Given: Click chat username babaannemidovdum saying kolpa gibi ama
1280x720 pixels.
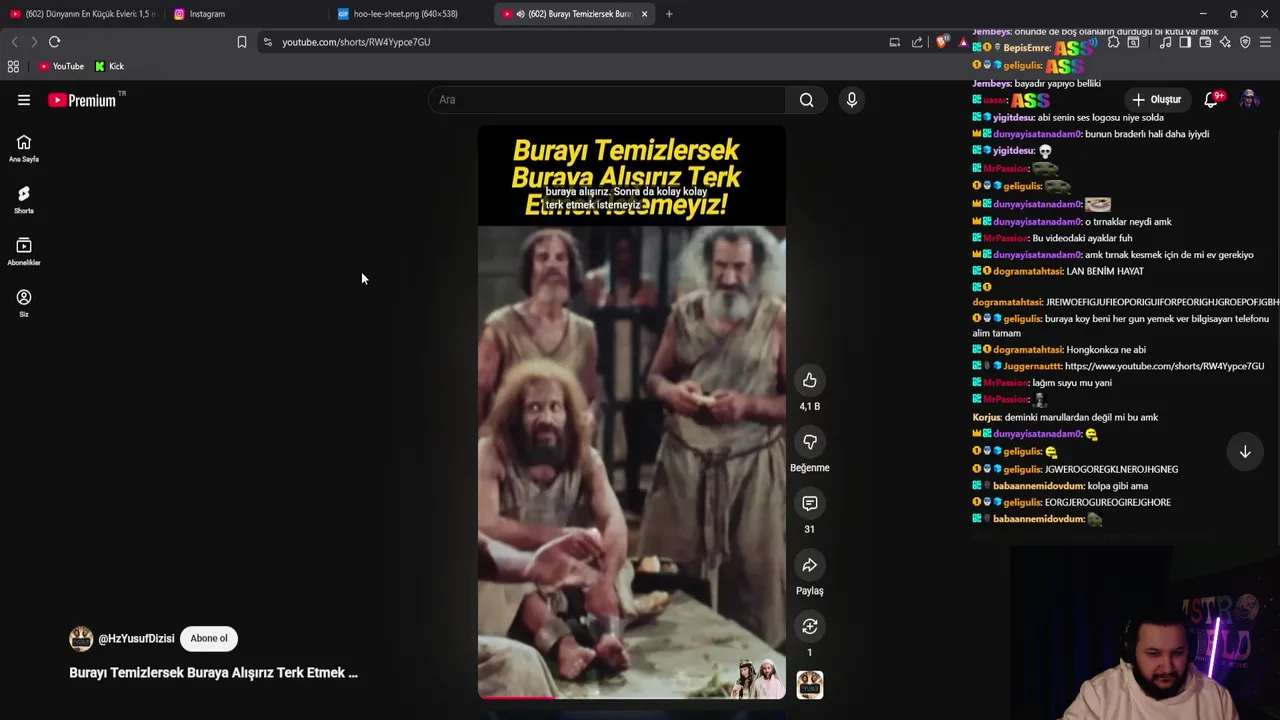Looking at the screenshot, I should pyautogui.click(x=1038, y=486).
